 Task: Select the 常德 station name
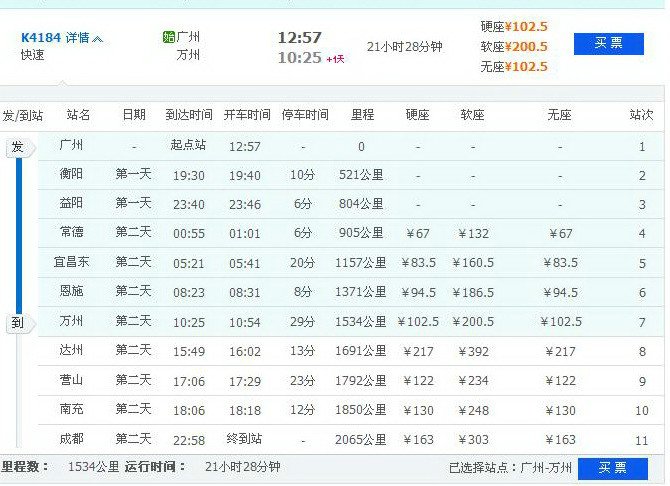click(x=71, y=232)
